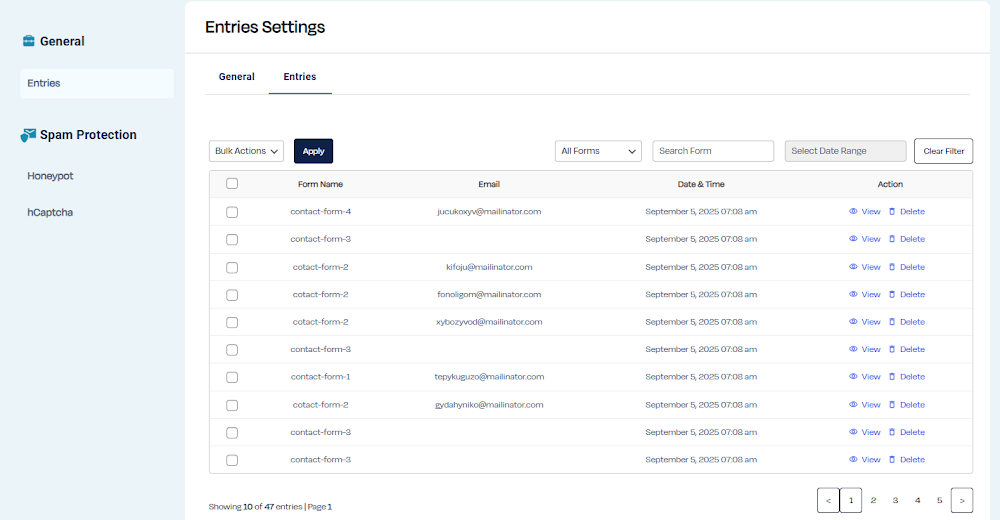
Task: Go to next page using arrow
Action: [961, 500]
